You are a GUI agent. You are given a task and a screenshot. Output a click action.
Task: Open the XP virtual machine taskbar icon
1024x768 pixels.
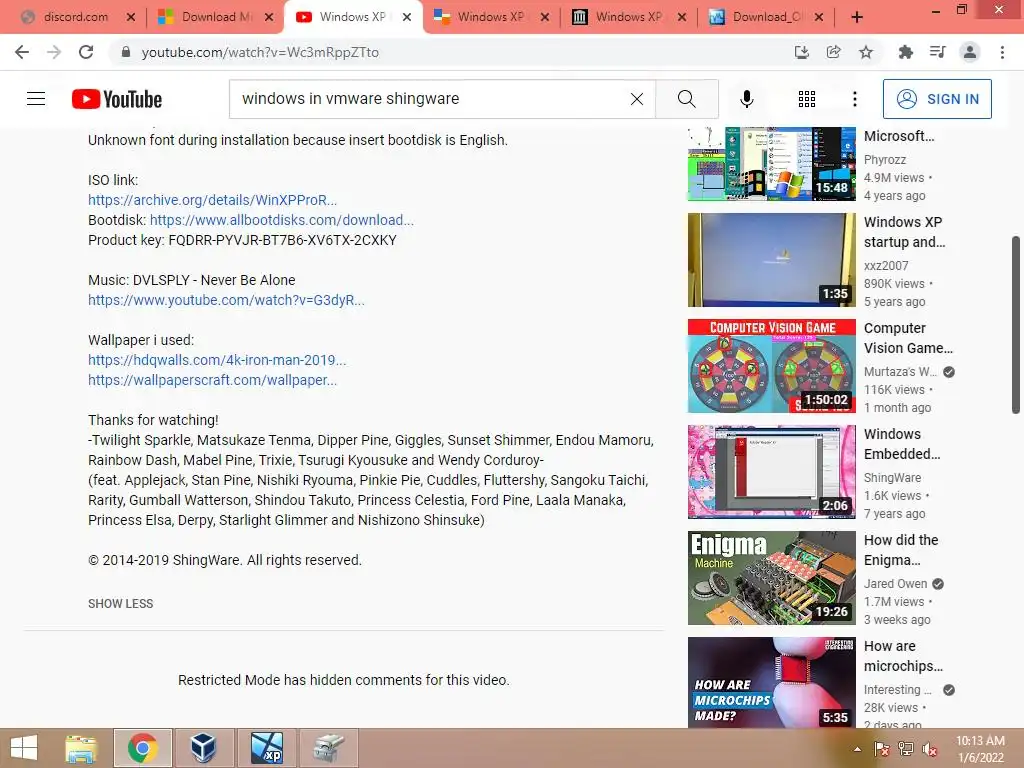click(x=266, y=748)
